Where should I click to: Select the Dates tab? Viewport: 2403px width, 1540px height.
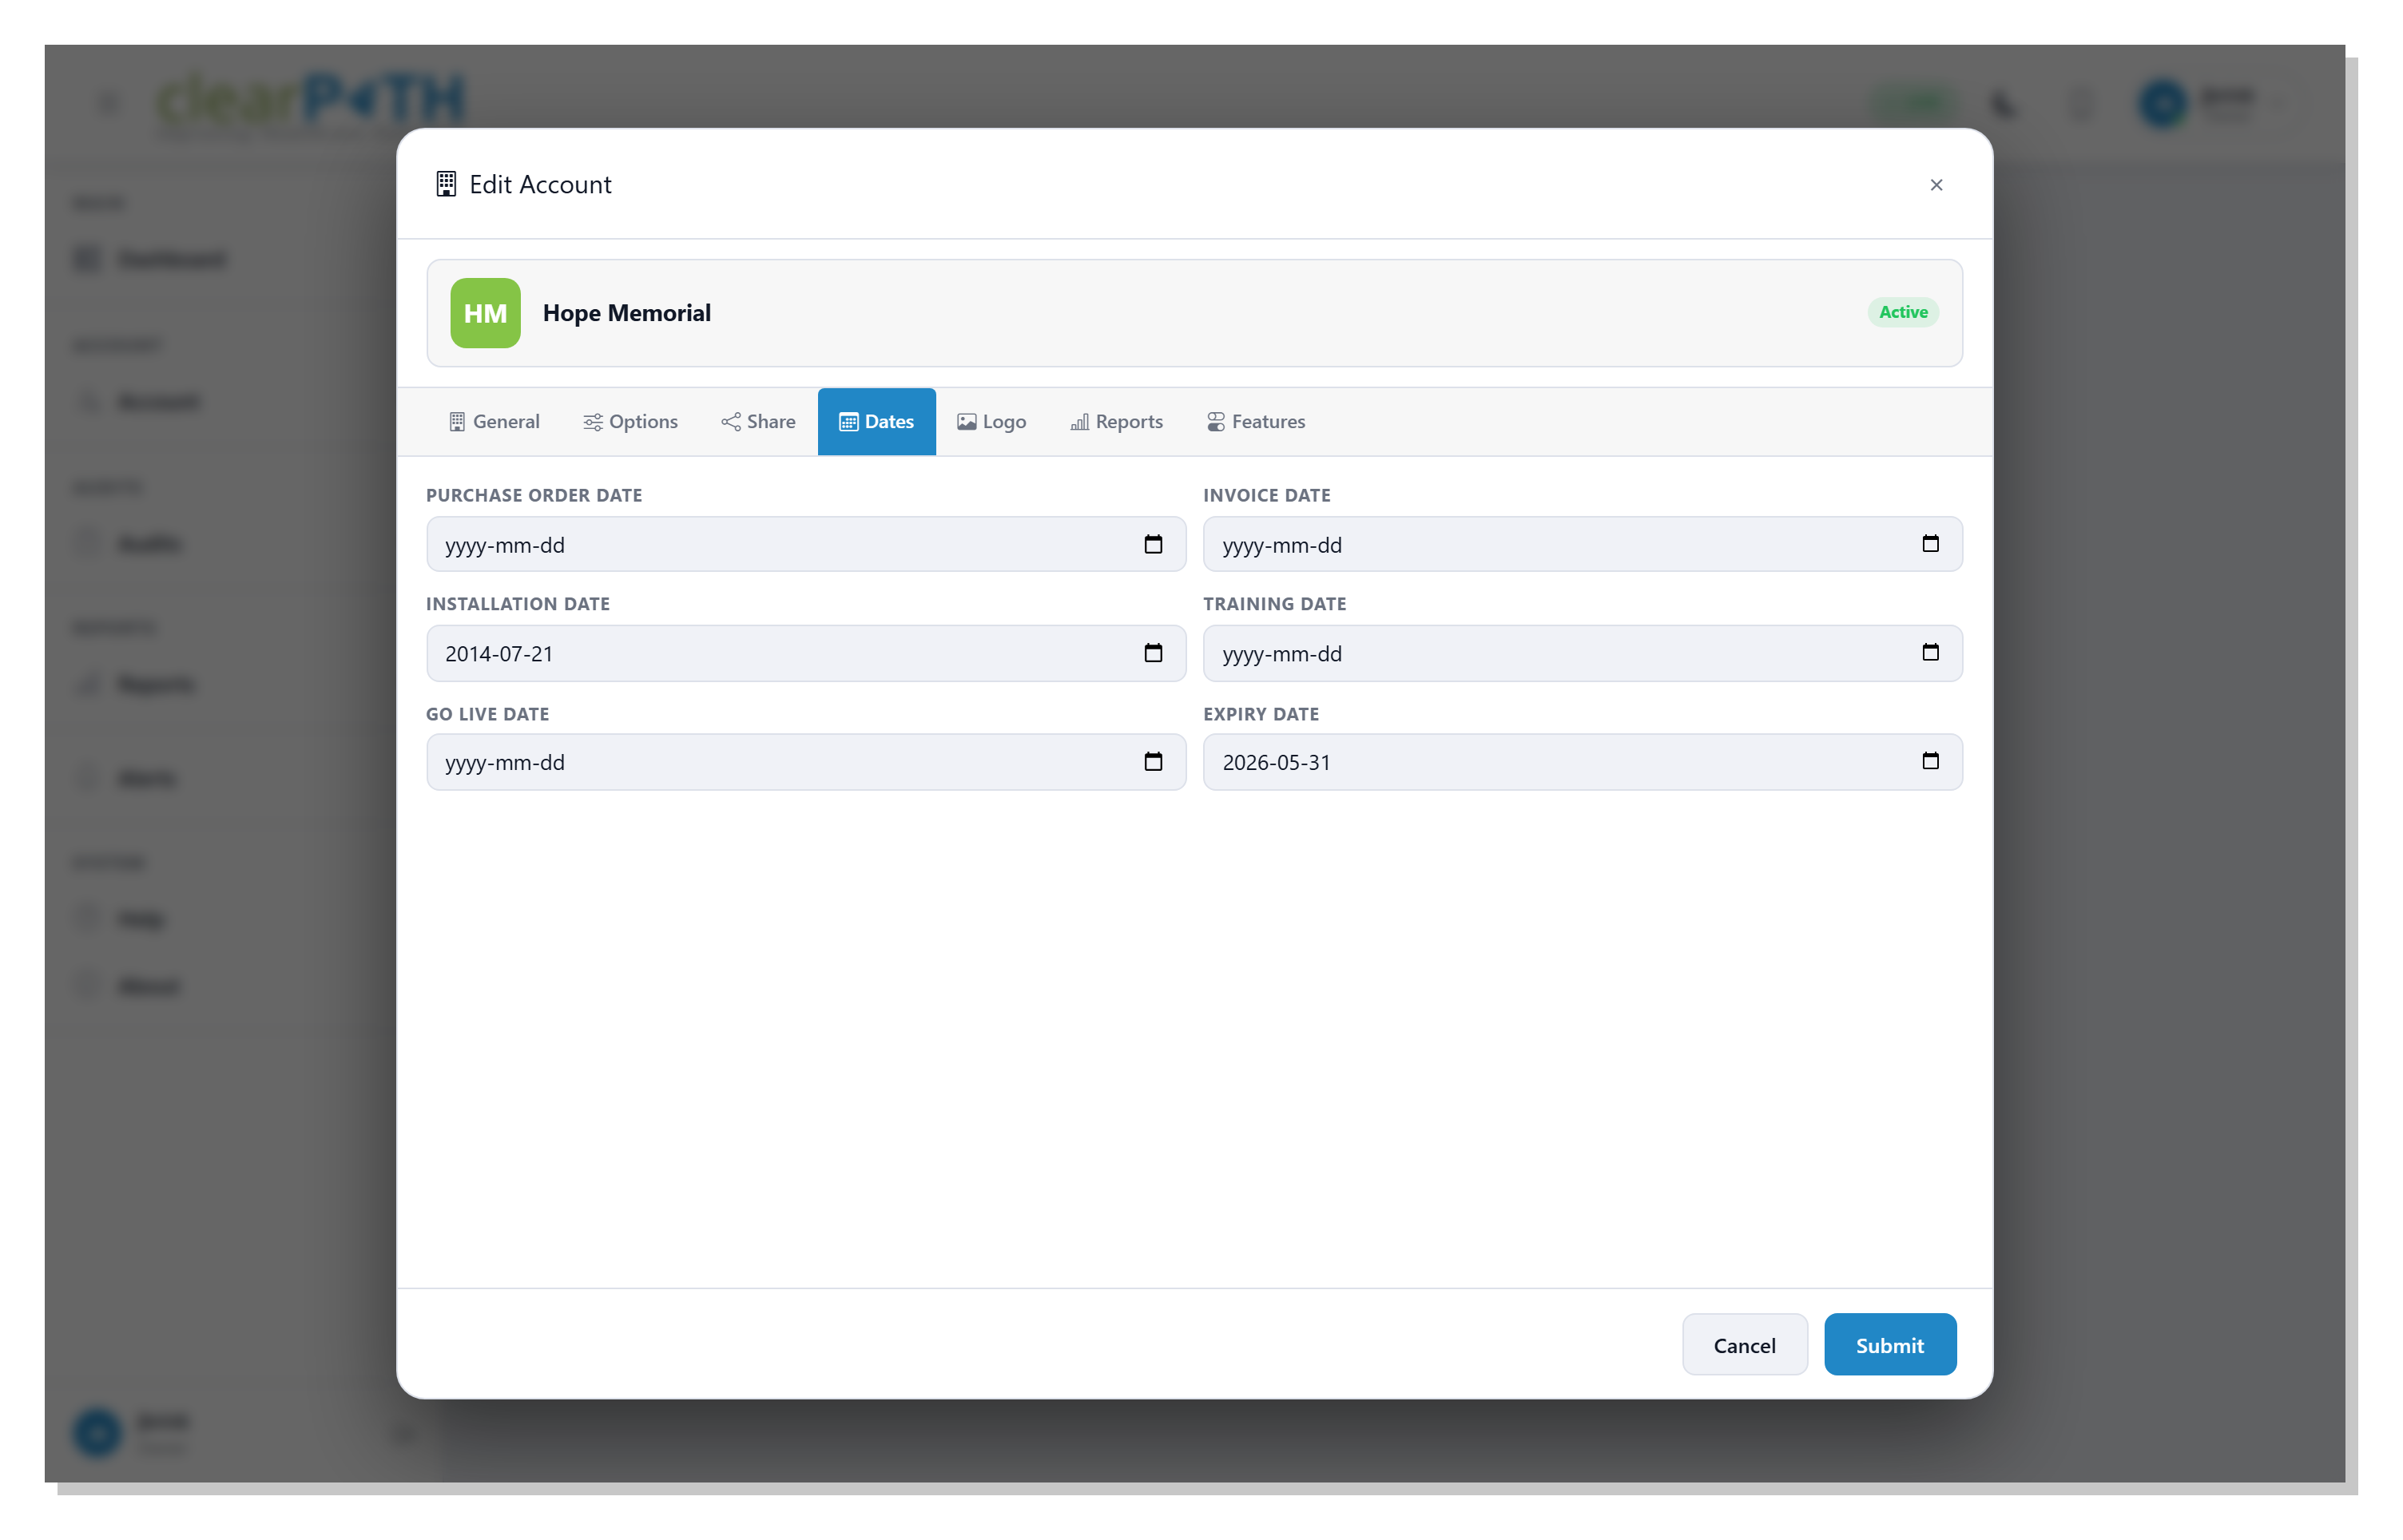[876, 422]
